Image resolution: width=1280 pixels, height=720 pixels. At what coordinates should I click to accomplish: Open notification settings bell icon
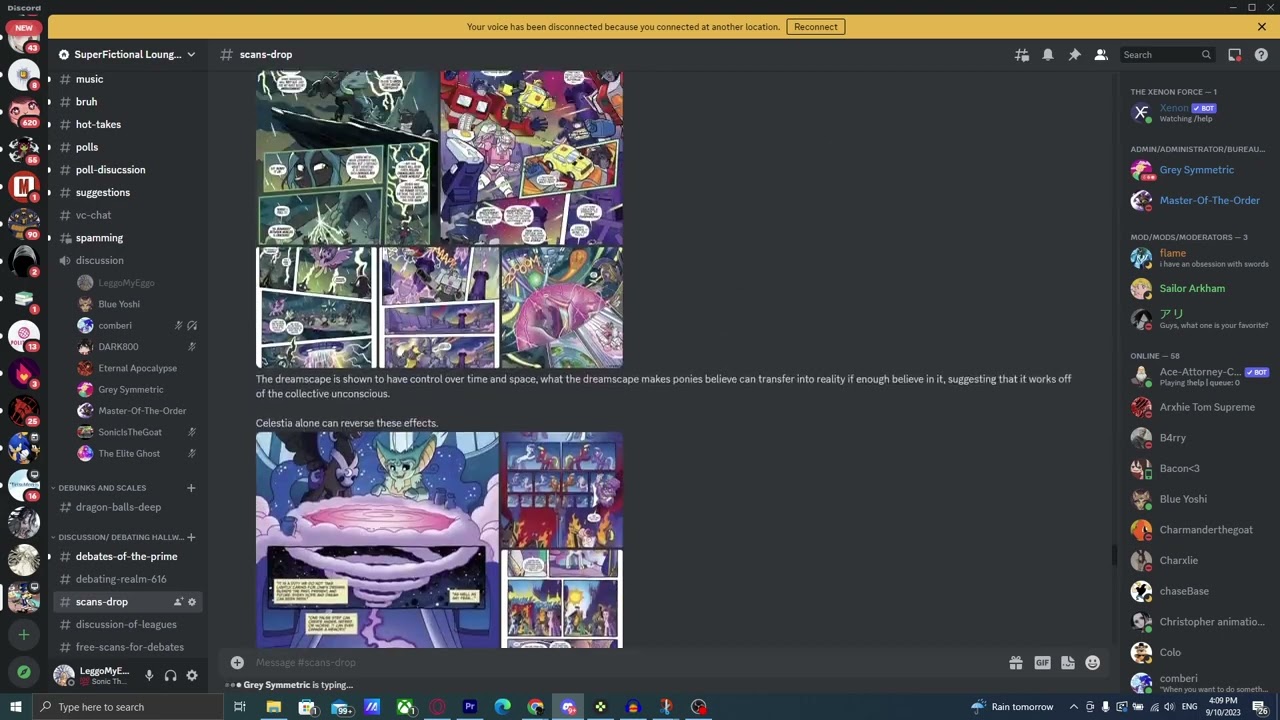coord(1048,55)
